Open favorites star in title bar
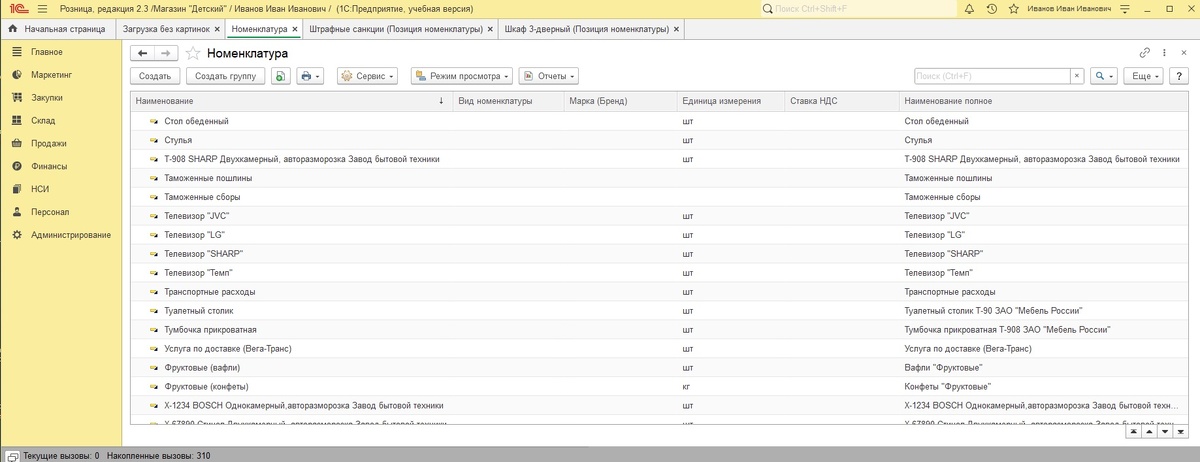 pyautogui.click(x=1013, y=8)
